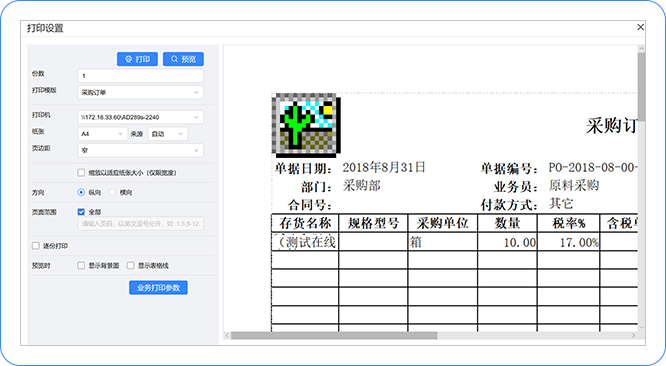Click the (测试在线 item name cell
Screen dimensions: 666x366
[x=305, y=242]
